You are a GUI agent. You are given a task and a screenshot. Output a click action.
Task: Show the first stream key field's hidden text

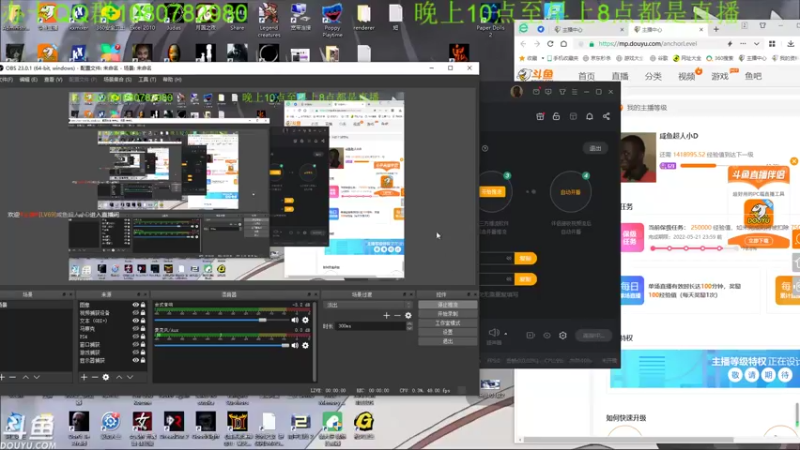[x=509, y=258]
